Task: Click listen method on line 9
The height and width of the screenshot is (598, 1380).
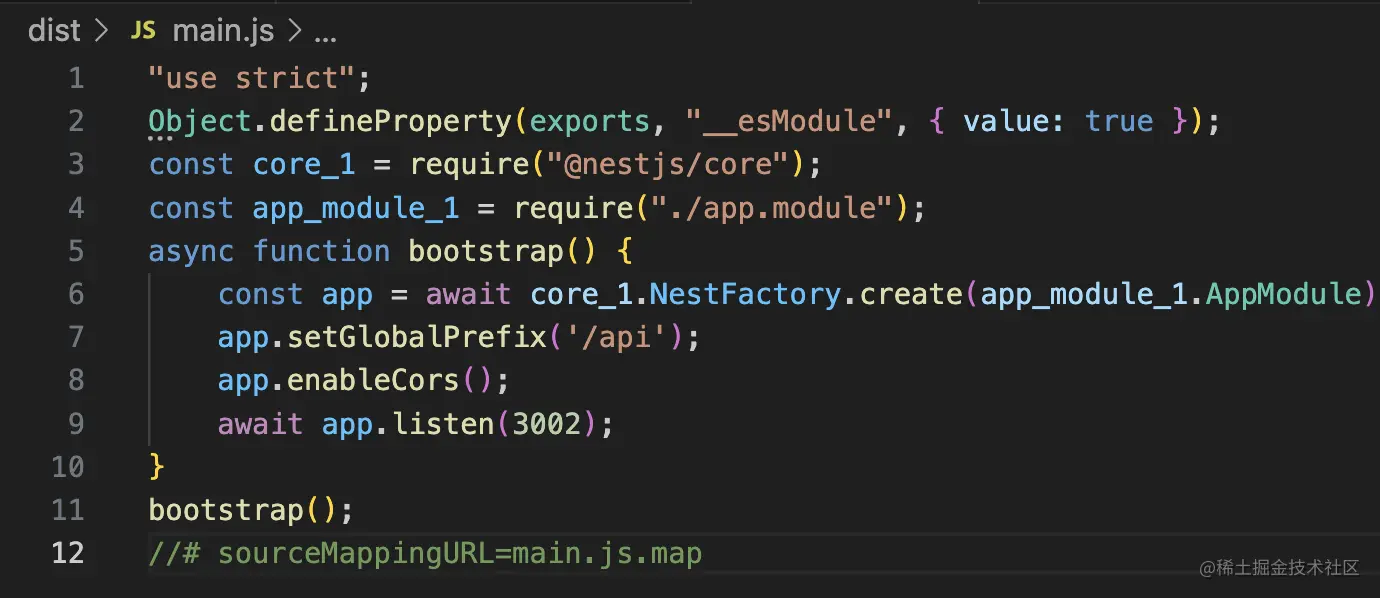Action: [443, 423]
